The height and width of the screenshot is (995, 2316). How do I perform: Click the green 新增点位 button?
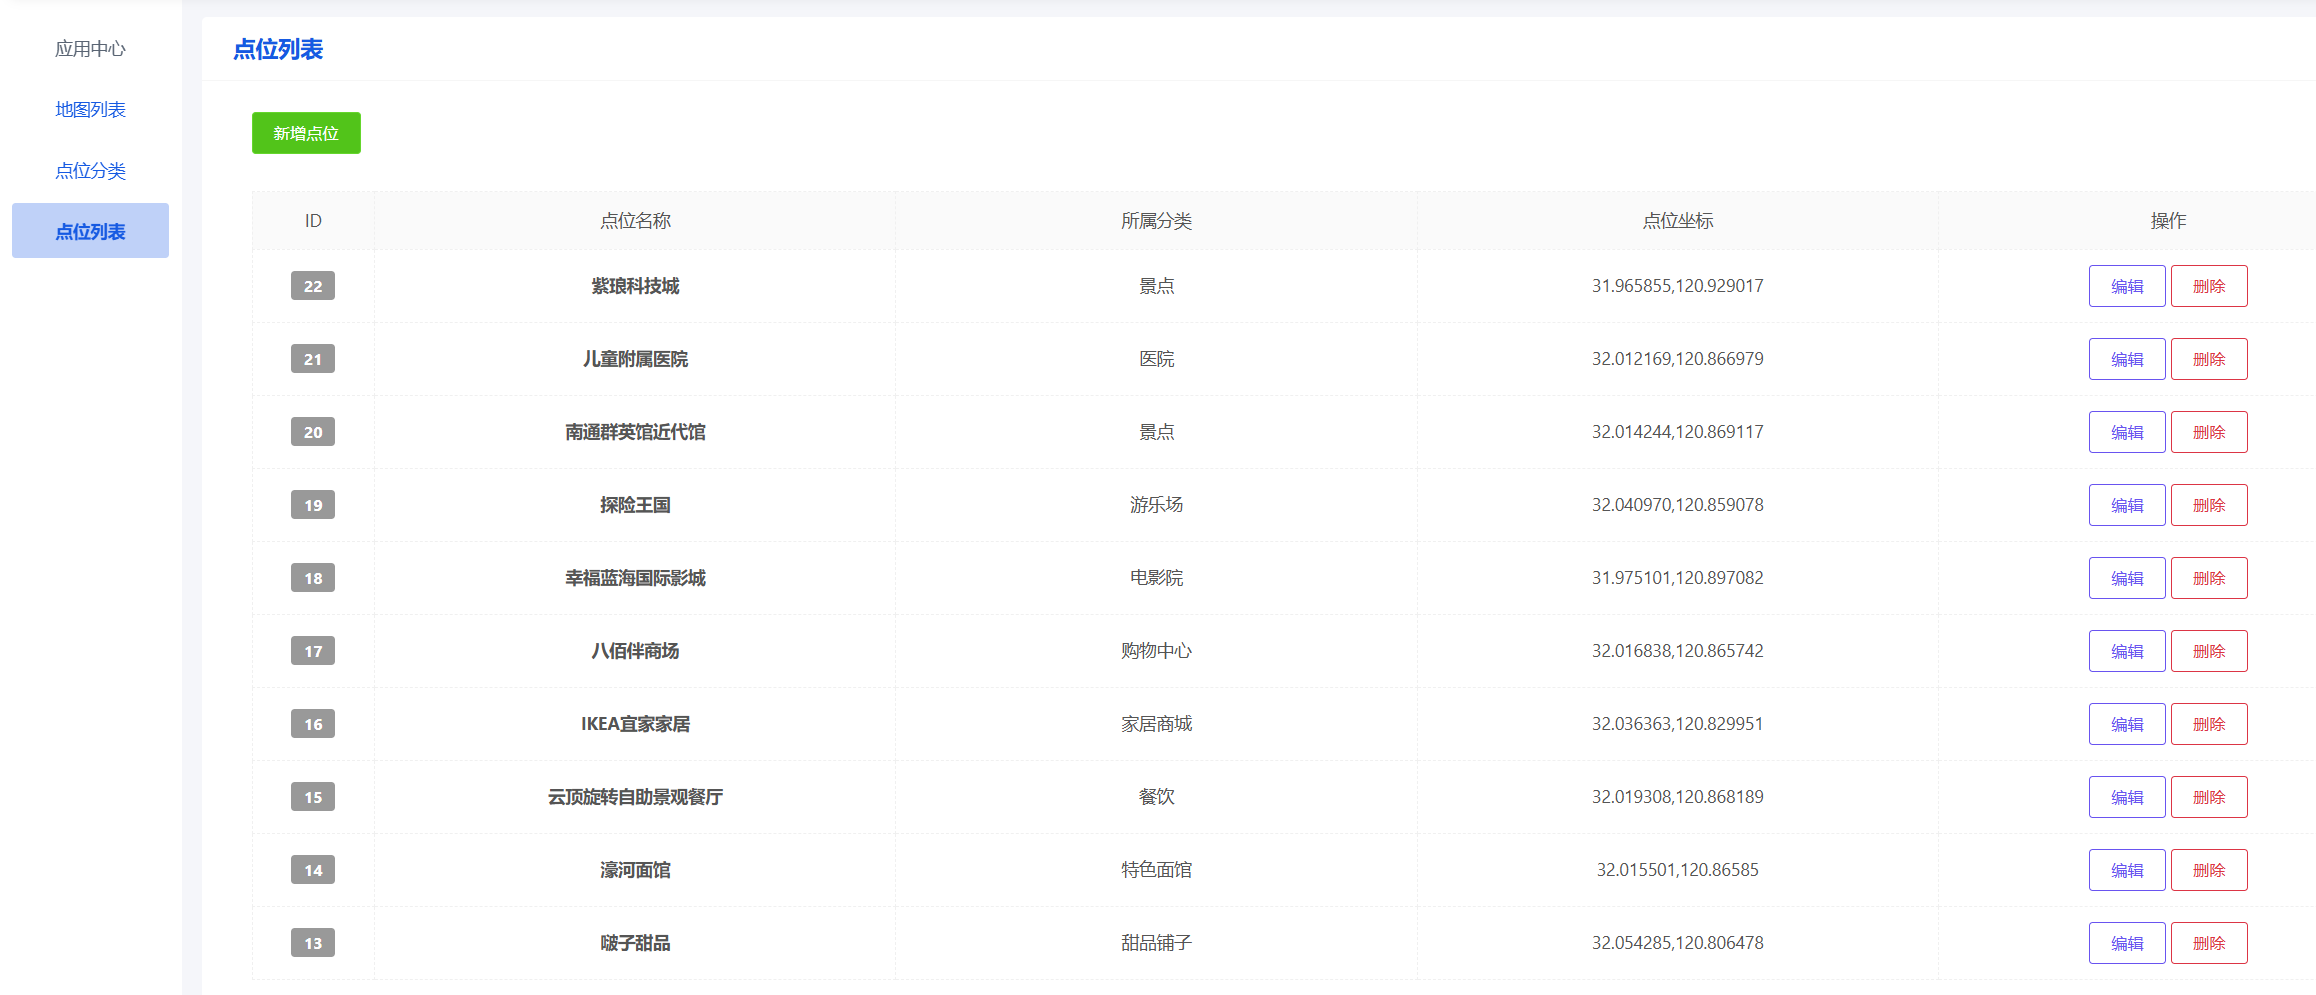pos(306,133)
